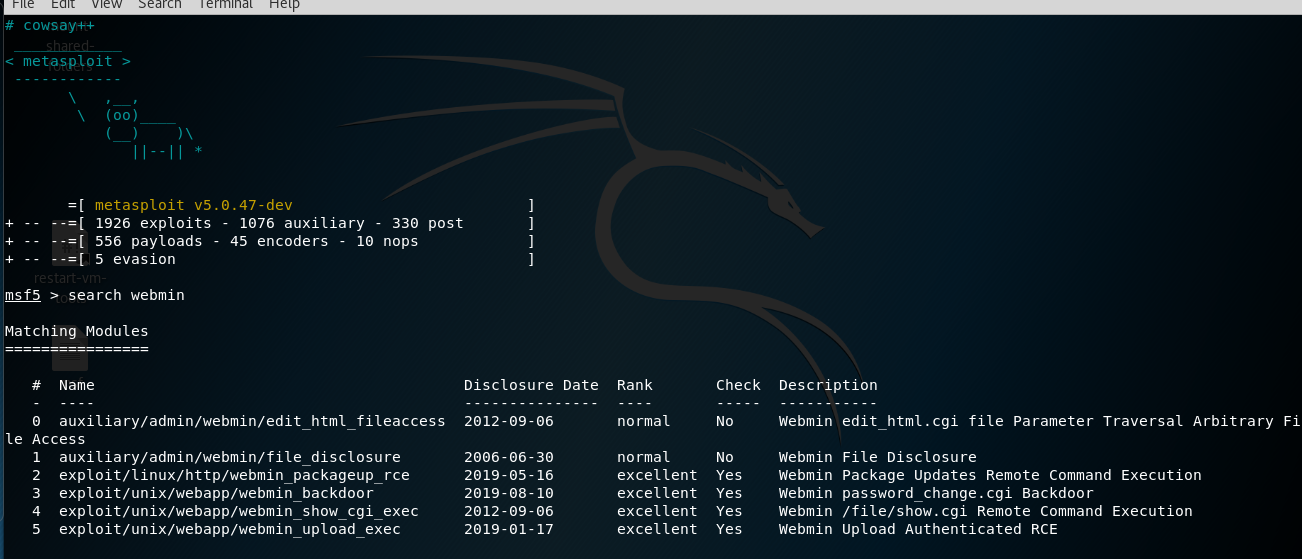This screenshot has height=559, width=1302.
Task: Click 'Yes' check value of webmin_upload_exec row
Action: click(x=729, y=530)
